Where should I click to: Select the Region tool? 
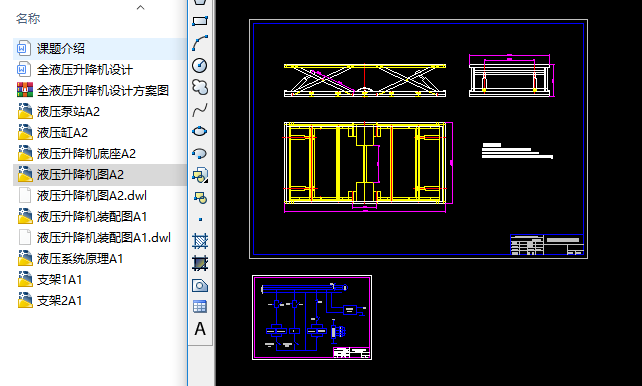(200, 285)
